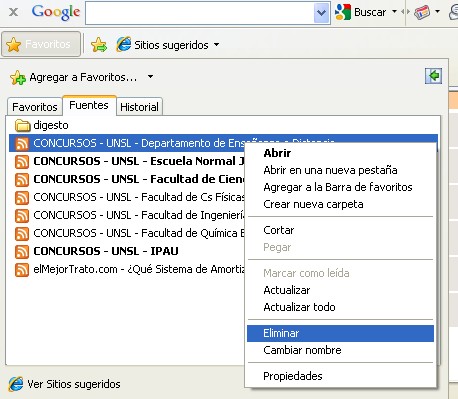Viewport: 458px width, 399px height.
Task: Choose Abrir en una nueva pestaña
Action: pyautogui.click(x=340, y=170)
